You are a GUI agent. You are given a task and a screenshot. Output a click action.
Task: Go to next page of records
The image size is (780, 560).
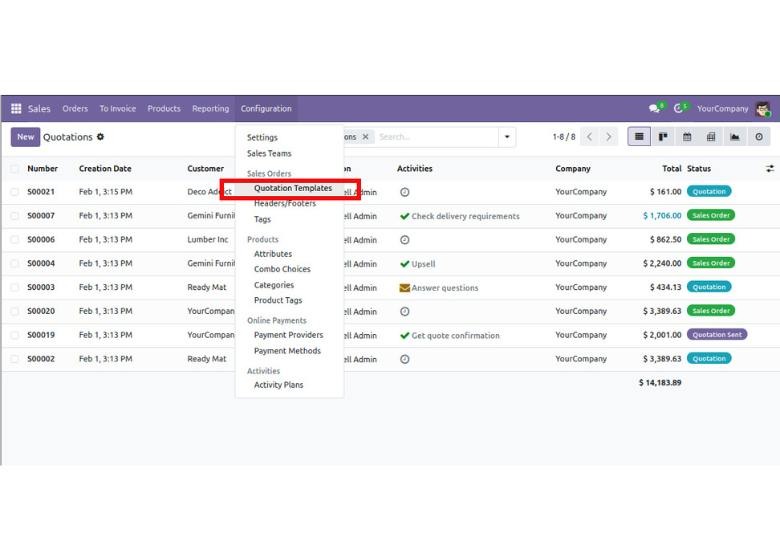point(609,137)
